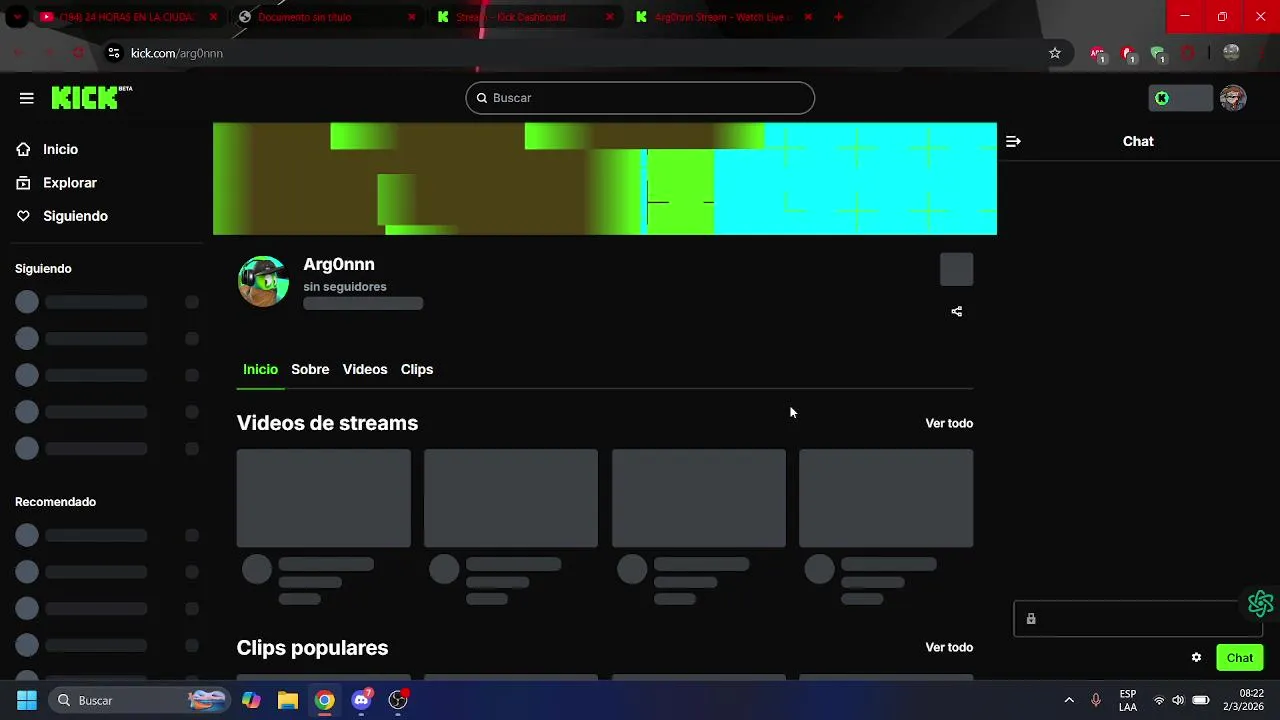Show hidden system tray icons
The height and width of the screenshot is (720, 1280).
click(1069, 700)
